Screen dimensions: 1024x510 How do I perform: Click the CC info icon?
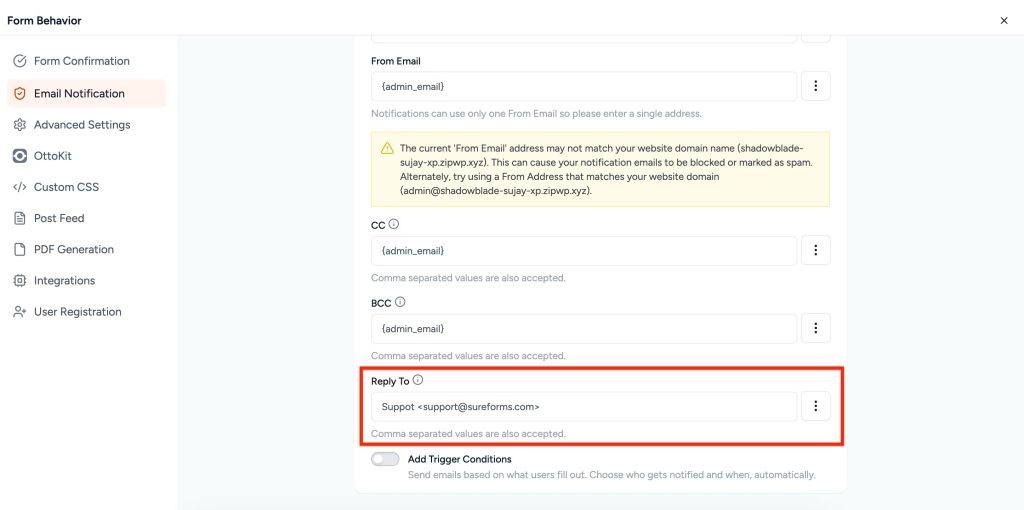pyautogui.click(x=394, y=225)
